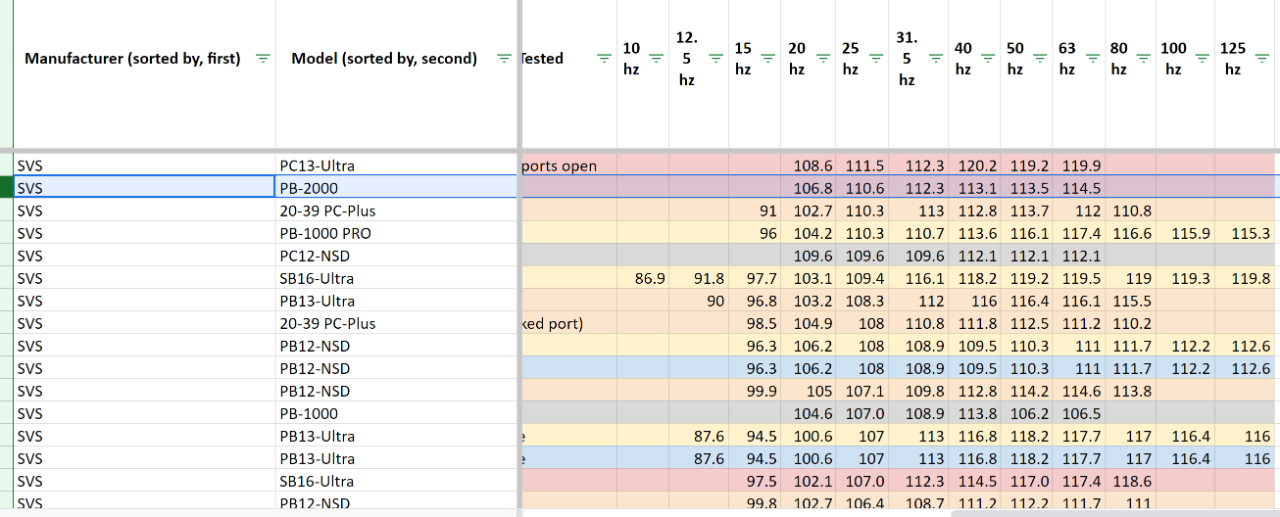Select the 104.6 value in PB-1000 row
Image resolution: width=1280 pixels, height=517 pixels.
(x=809, y=413)
